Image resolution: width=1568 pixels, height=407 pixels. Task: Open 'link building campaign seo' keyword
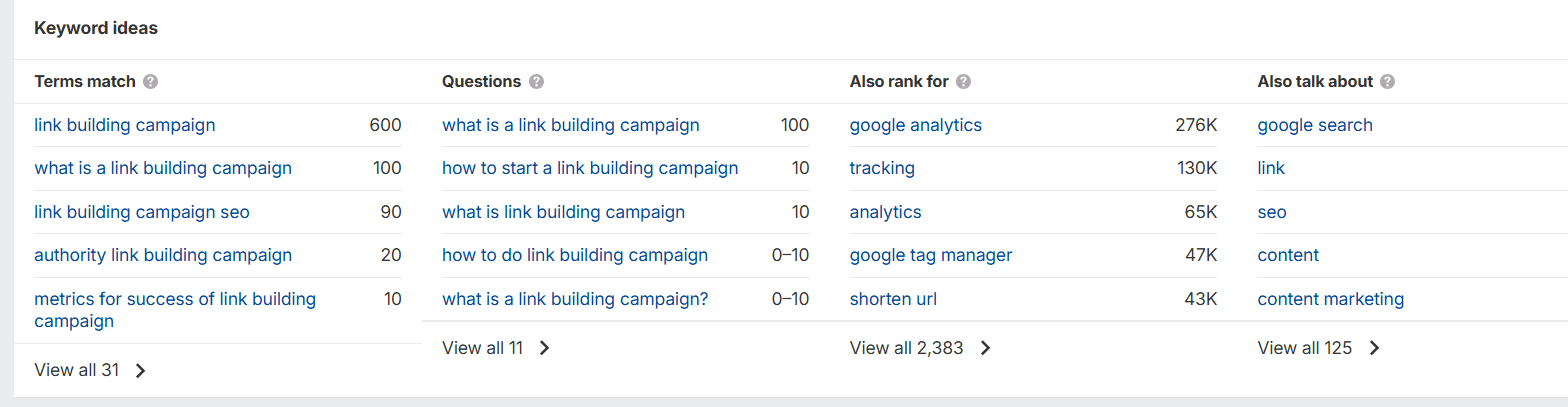pyautogui.click(x=142, y=212)
